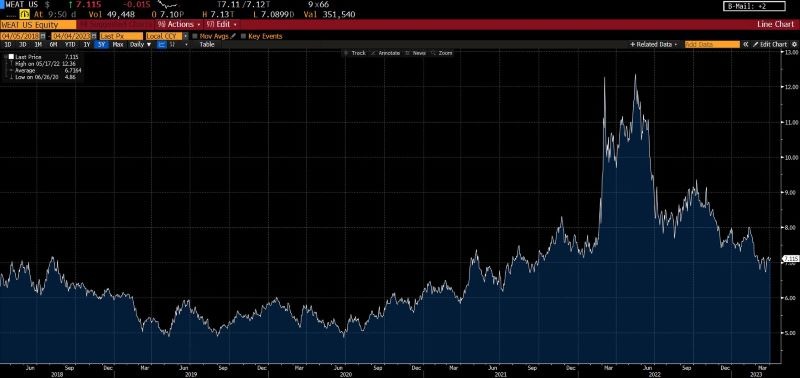Expand chart type options dropdown arrow
Screen dimensions: 800x378
[x=186, y=44]
